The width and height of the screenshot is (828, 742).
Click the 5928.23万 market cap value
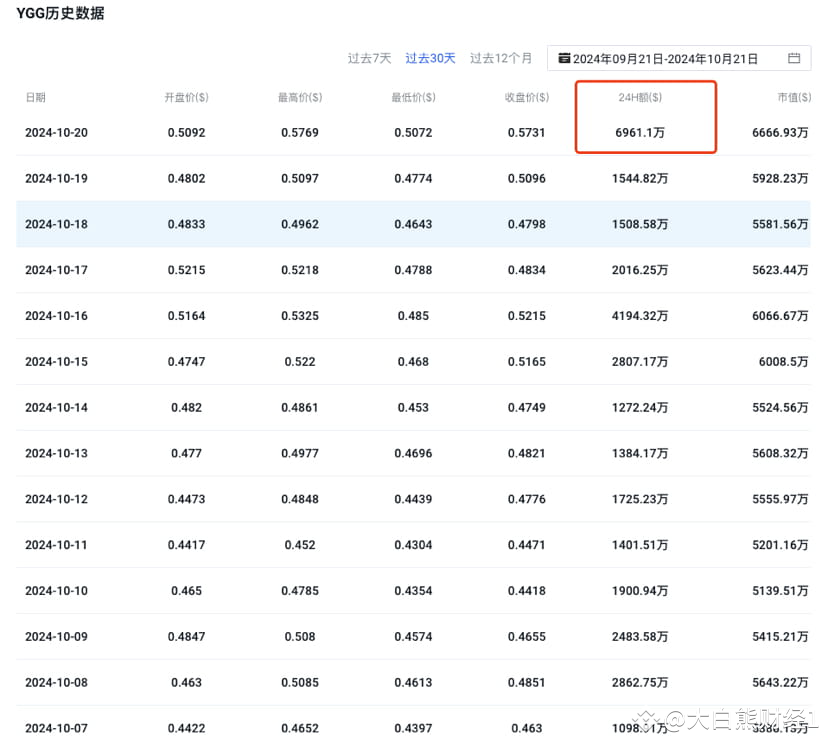coord(780,179)
